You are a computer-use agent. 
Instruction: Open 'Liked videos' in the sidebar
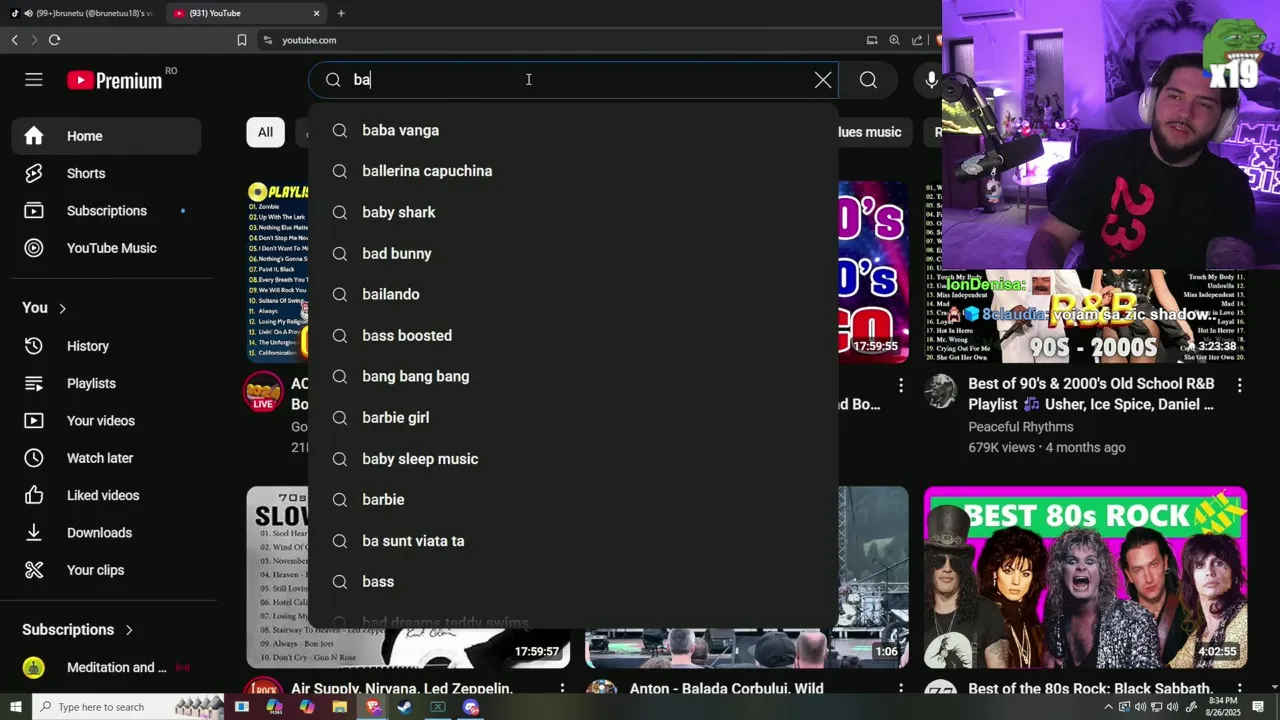(x=106, y=495)
